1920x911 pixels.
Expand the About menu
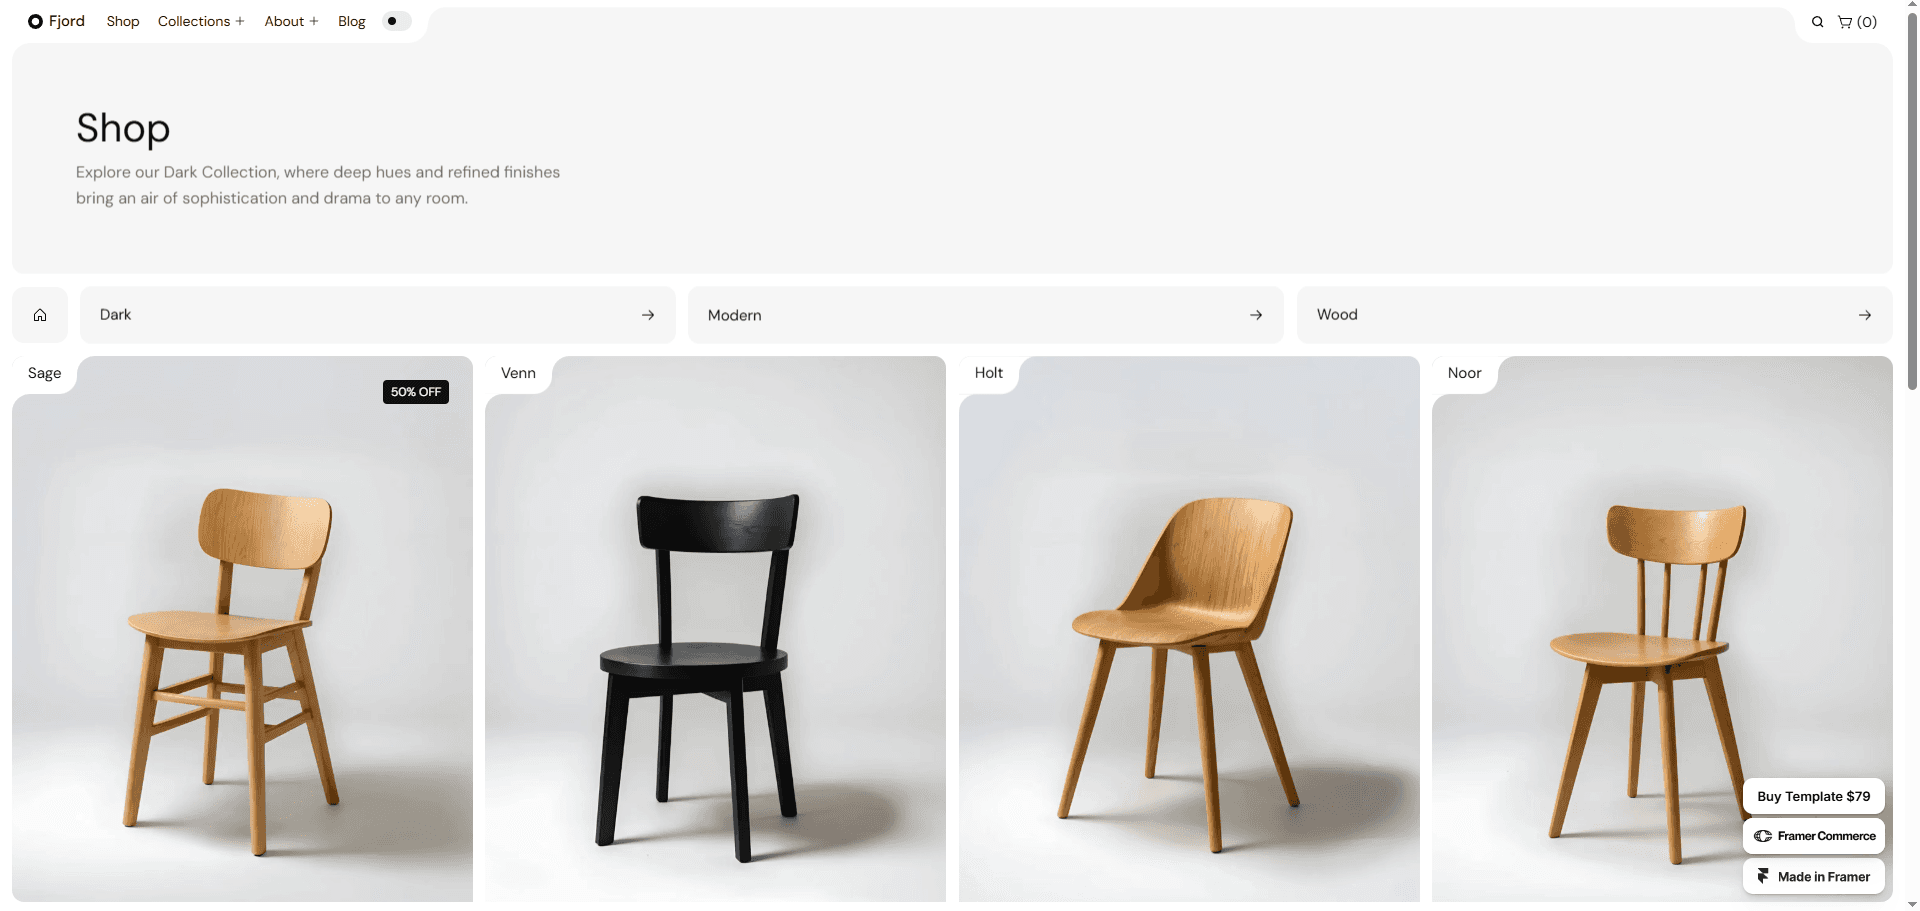[291, 21]
